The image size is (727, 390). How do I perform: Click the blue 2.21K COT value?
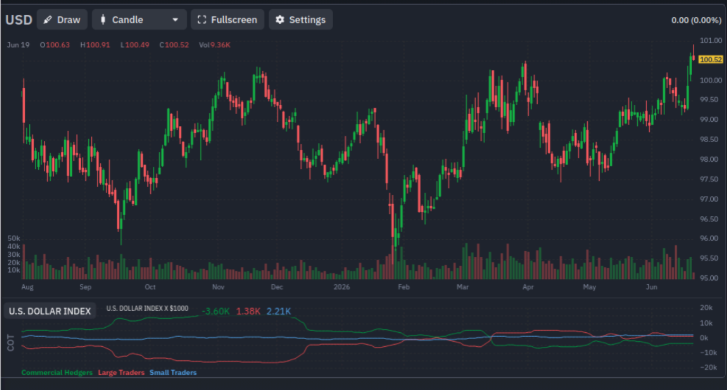[x=279, y=311]
